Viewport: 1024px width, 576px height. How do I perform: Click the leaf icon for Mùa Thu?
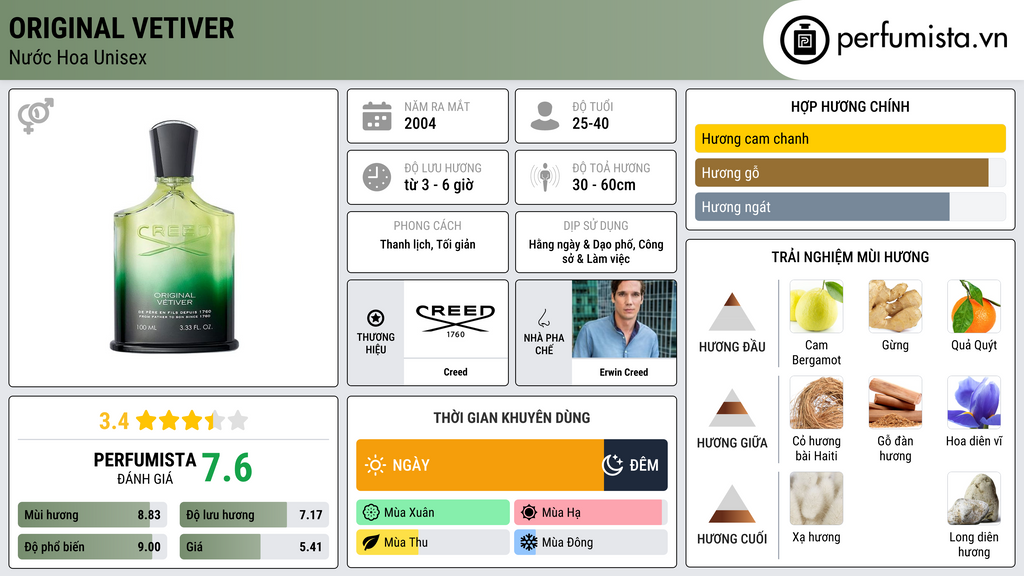click(x=371, y=542)
